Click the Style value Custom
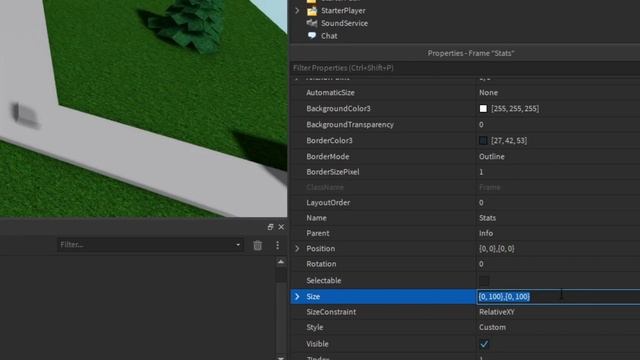 pos(492,327)
